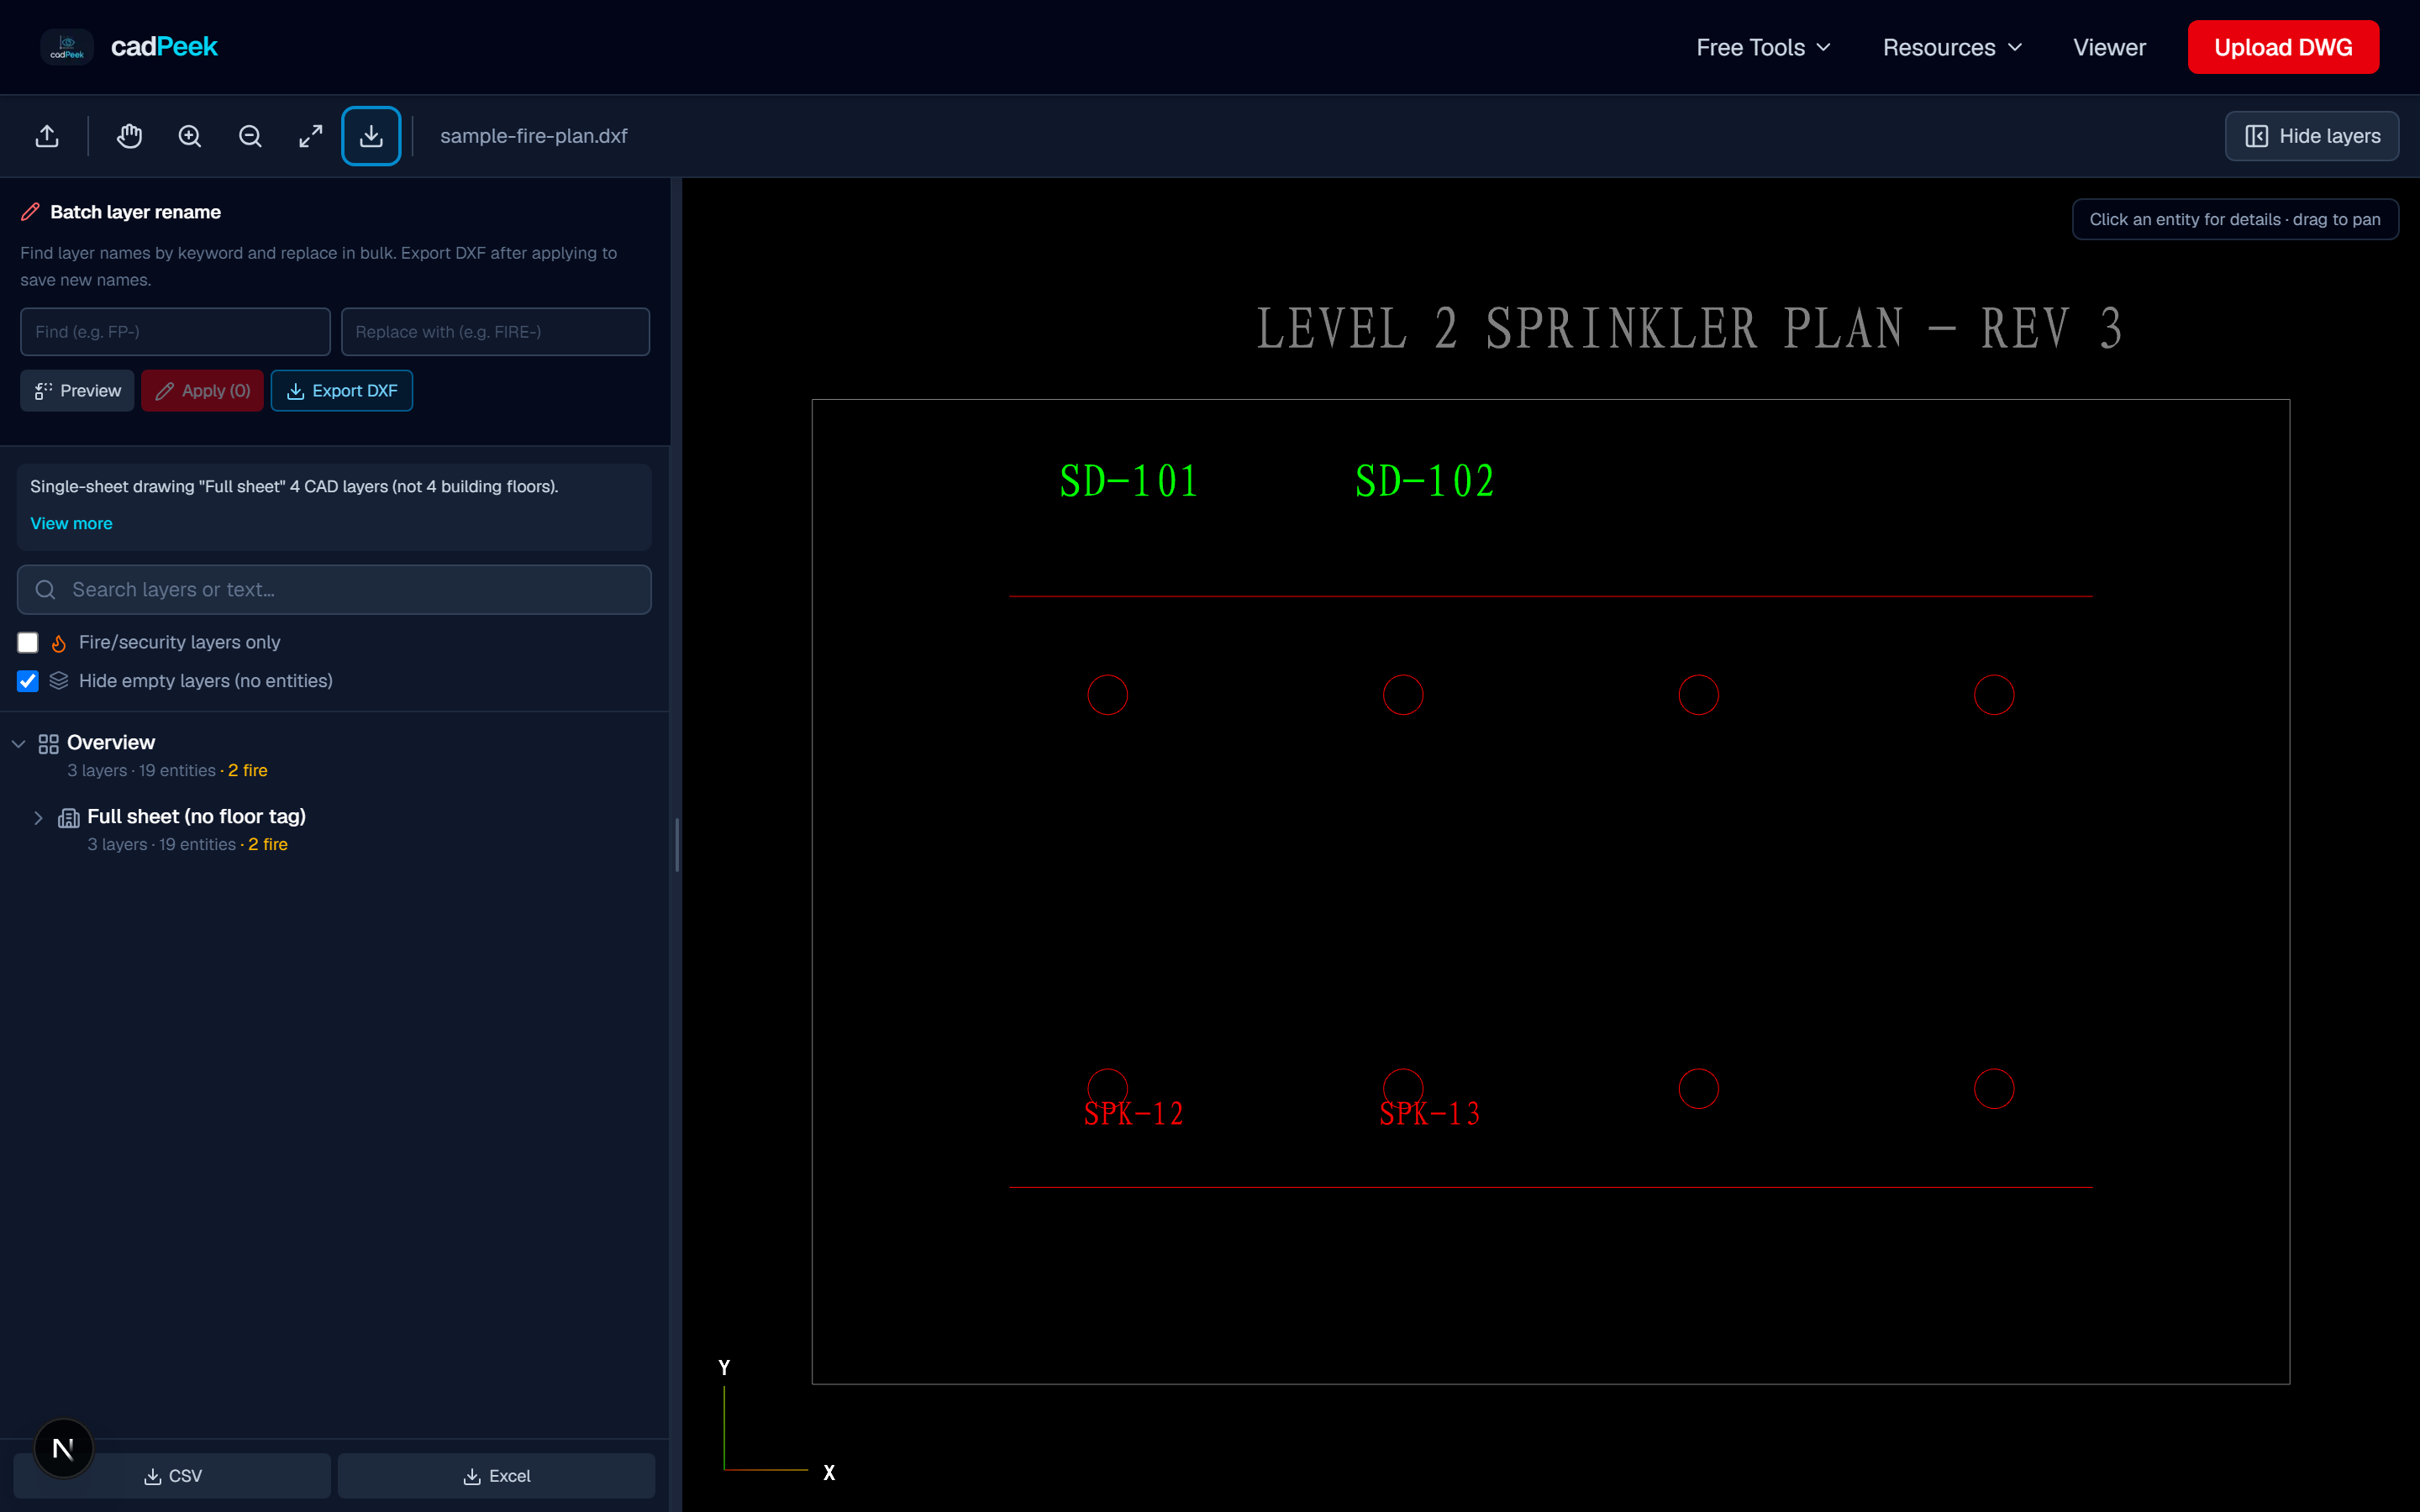Export layers with the CSV button
The width and height of the screenshot is (2420, 1512).
172,1476
